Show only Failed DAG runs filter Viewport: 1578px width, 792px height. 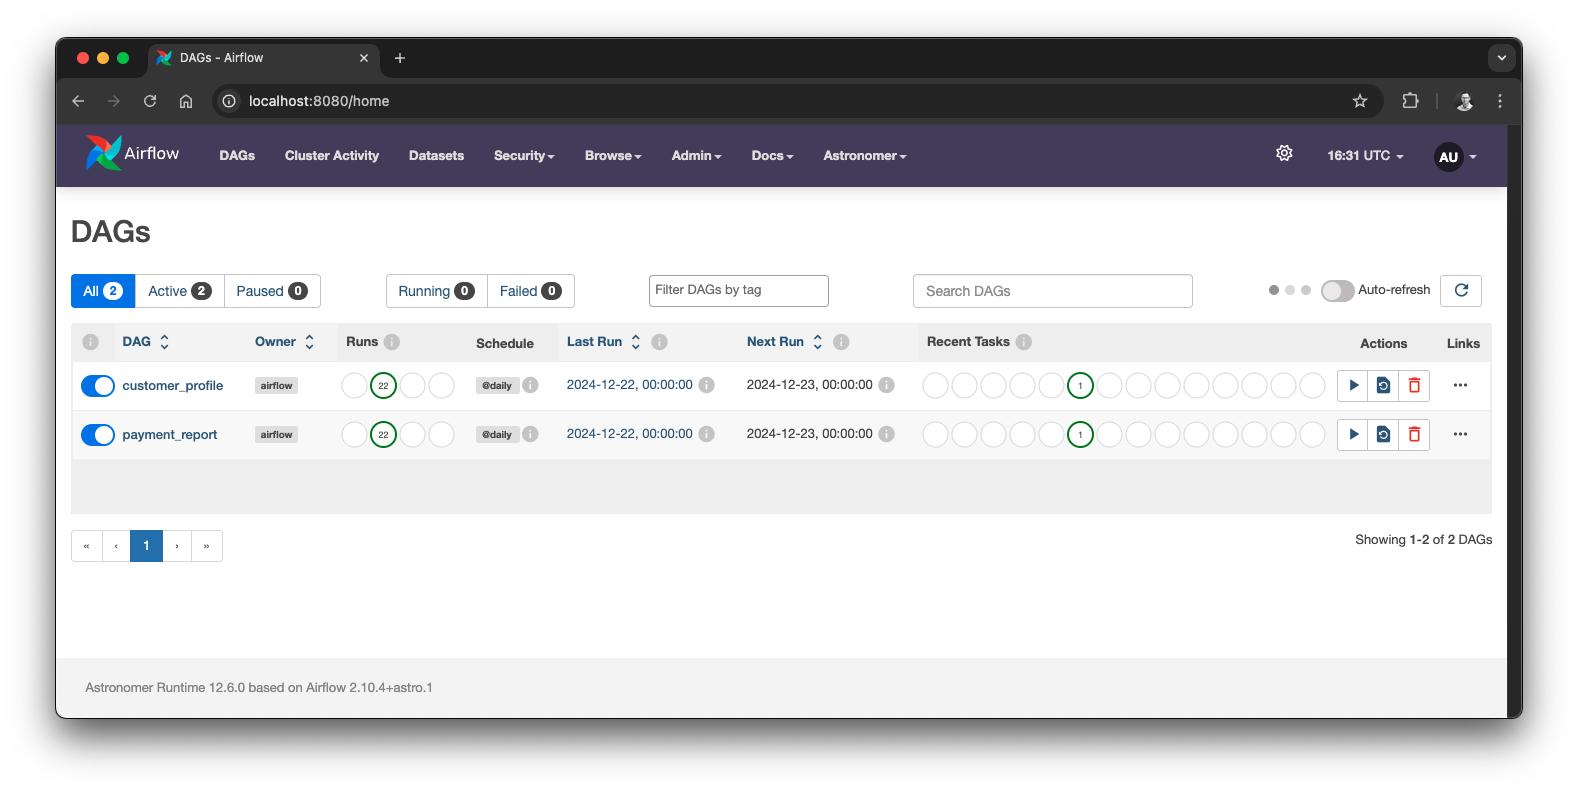[530, 291]
